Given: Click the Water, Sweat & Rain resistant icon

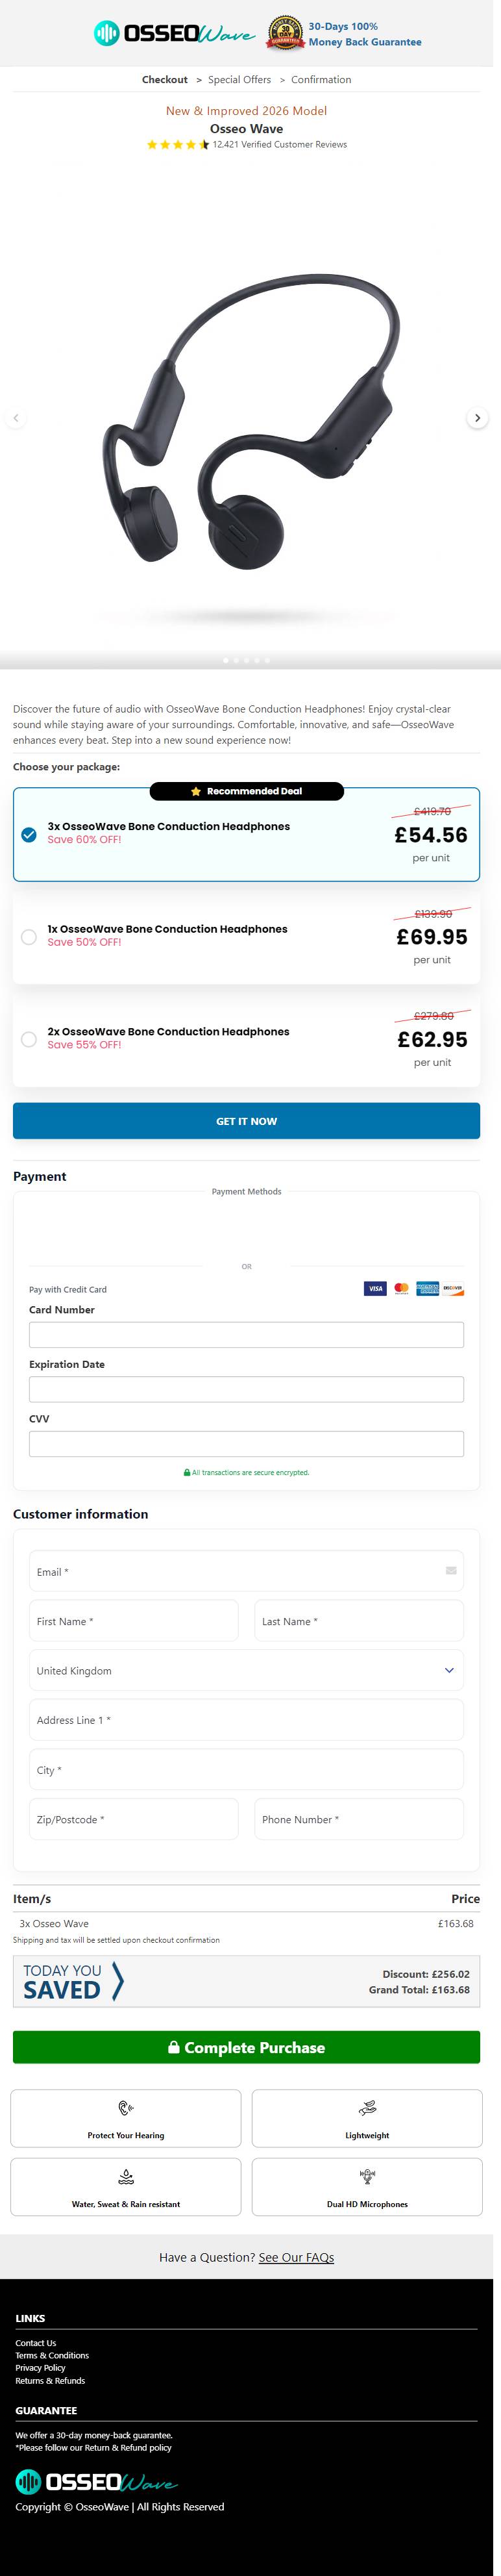Looking at the screenshot, I should coord(126,2177).
